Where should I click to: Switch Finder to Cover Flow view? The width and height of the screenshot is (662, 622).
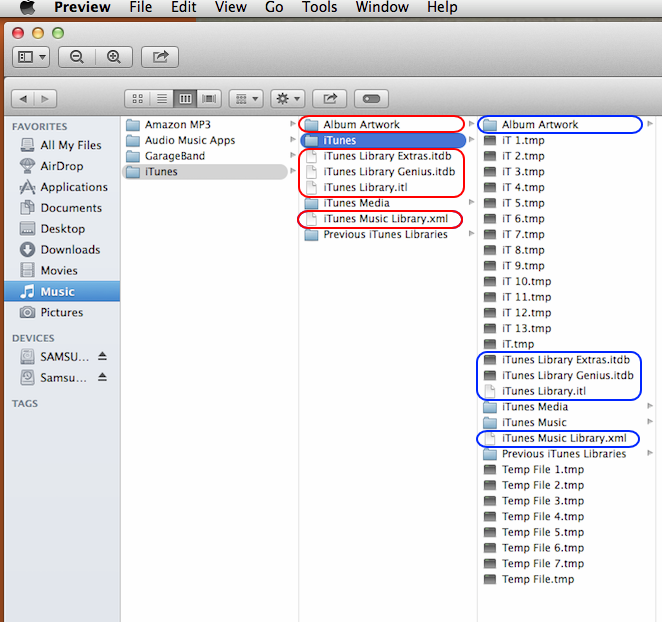click(209, 99)
